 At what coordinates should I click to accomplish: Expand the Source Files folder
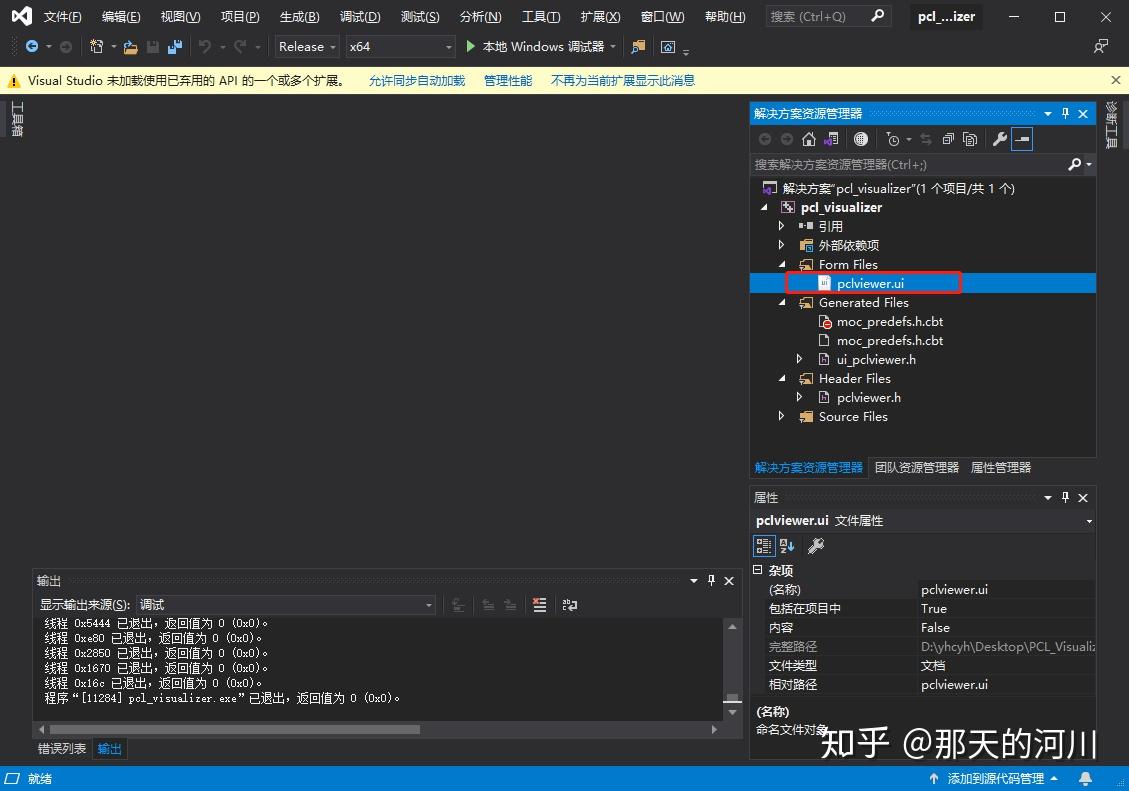(783, 416)
